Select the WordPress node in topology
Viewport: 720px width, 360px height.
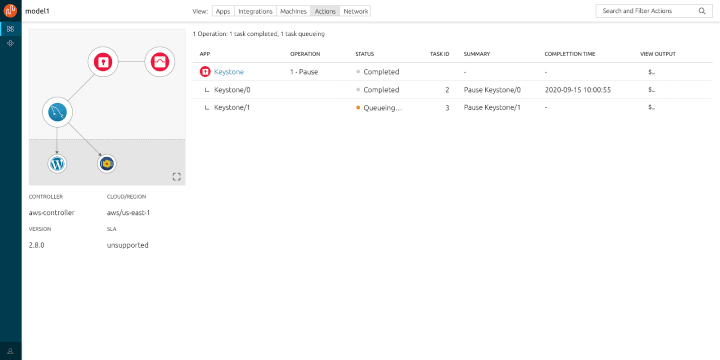[x=57, y=164]
